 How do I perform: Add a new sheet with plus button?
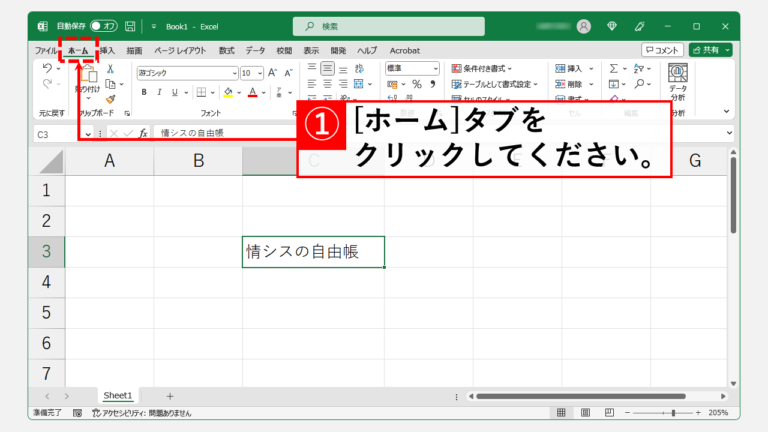(x=170, y=396)
